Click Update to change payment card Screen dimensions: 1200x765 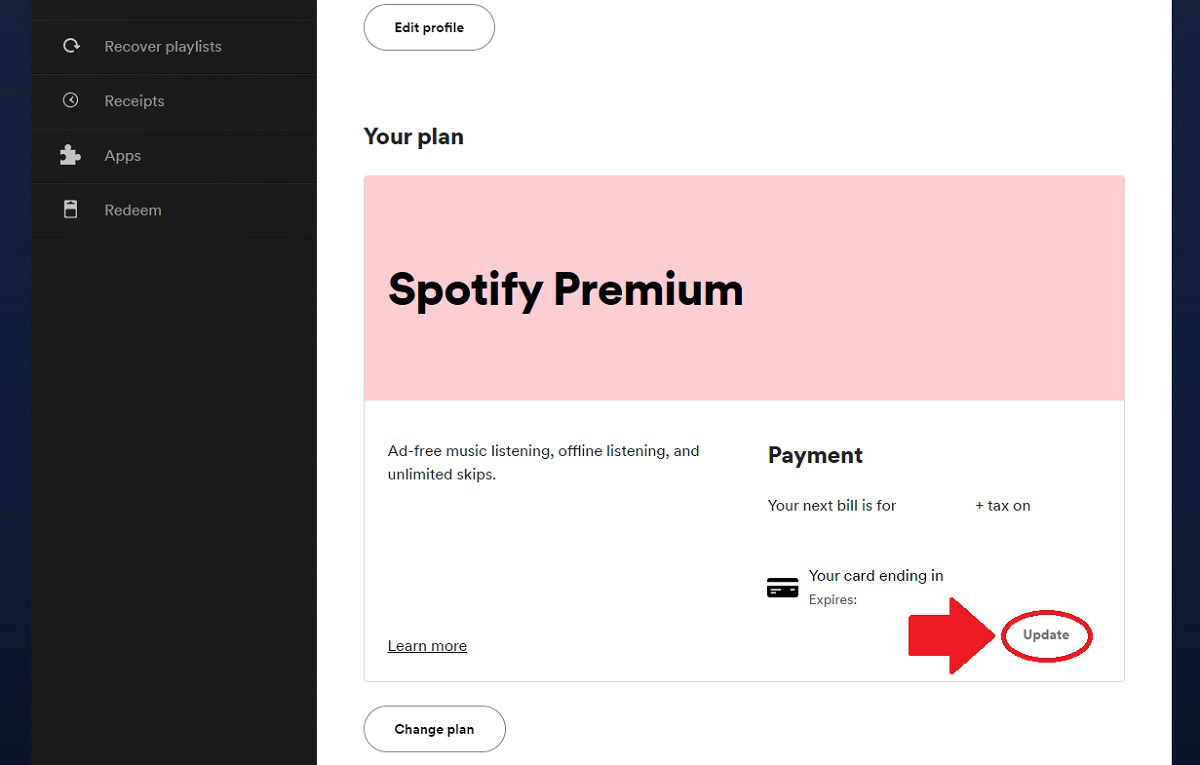(x=1046, y=635)
